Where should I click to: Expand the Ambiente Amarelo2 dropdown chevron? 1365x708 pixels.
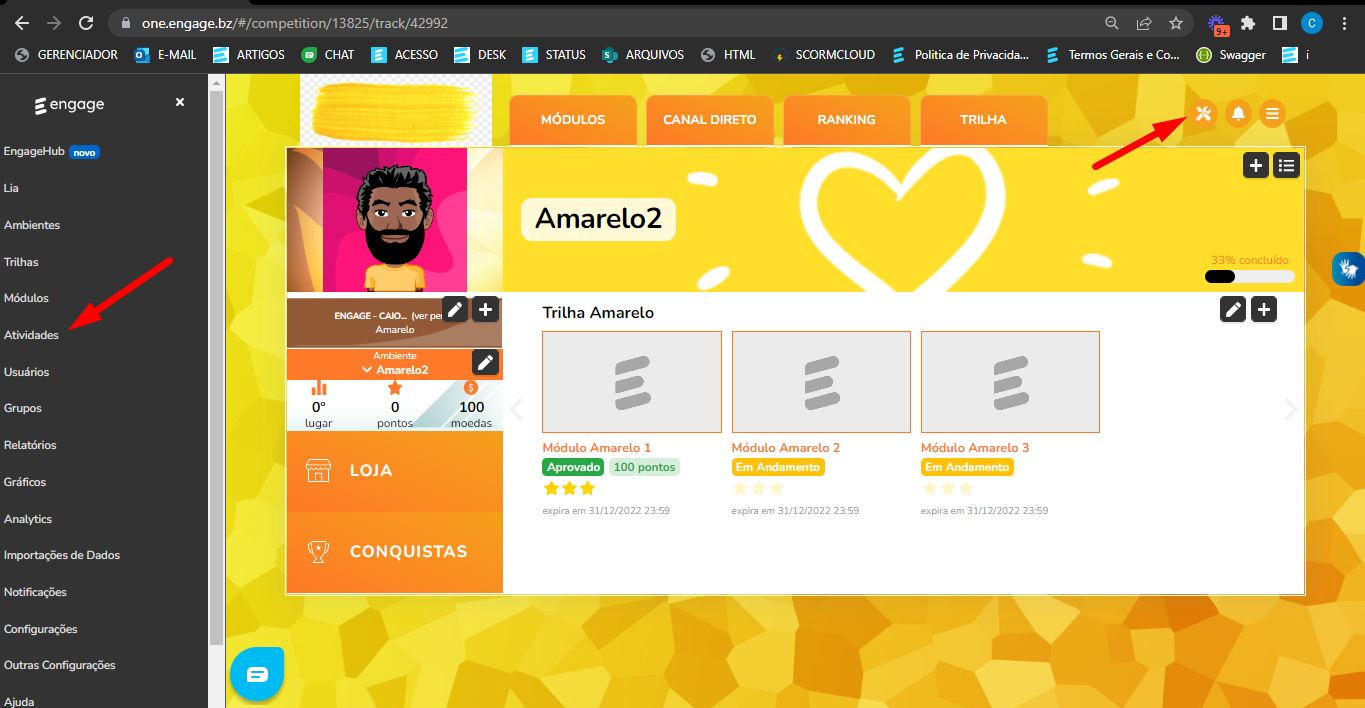(367, 370)
